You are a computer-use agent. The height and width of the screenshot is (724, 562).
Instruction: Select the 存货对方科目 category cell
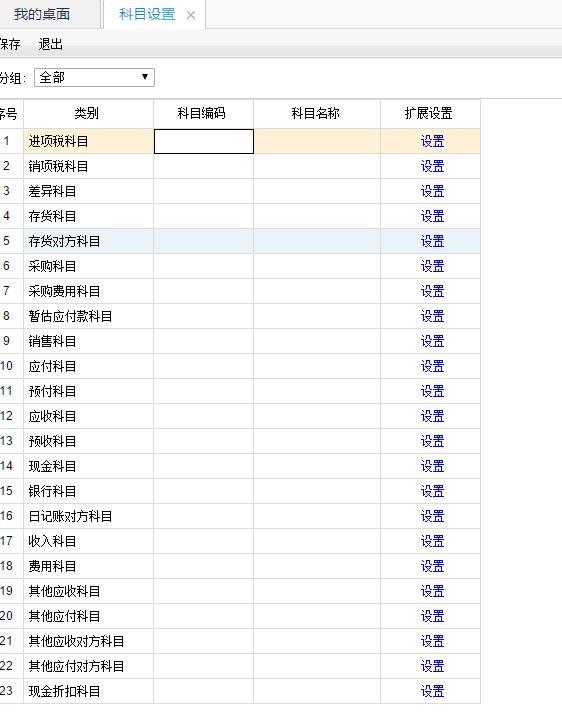pos(88,241)
